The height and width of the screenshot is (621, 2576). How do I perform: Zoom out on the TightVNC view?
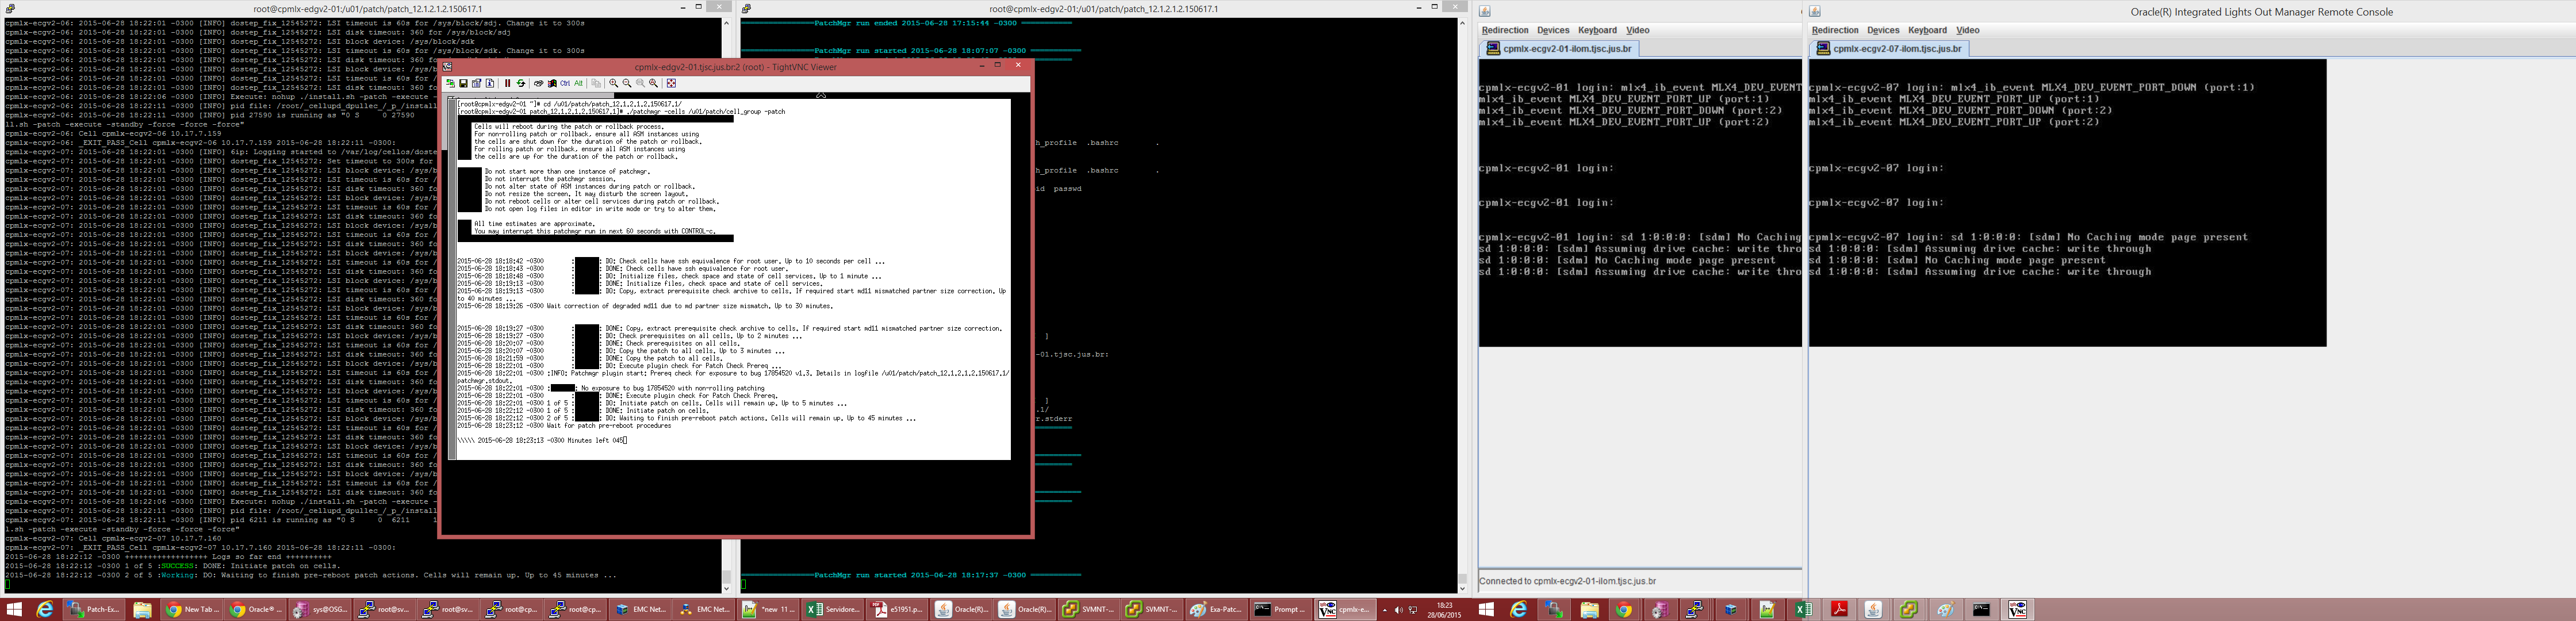coord(627,83)
